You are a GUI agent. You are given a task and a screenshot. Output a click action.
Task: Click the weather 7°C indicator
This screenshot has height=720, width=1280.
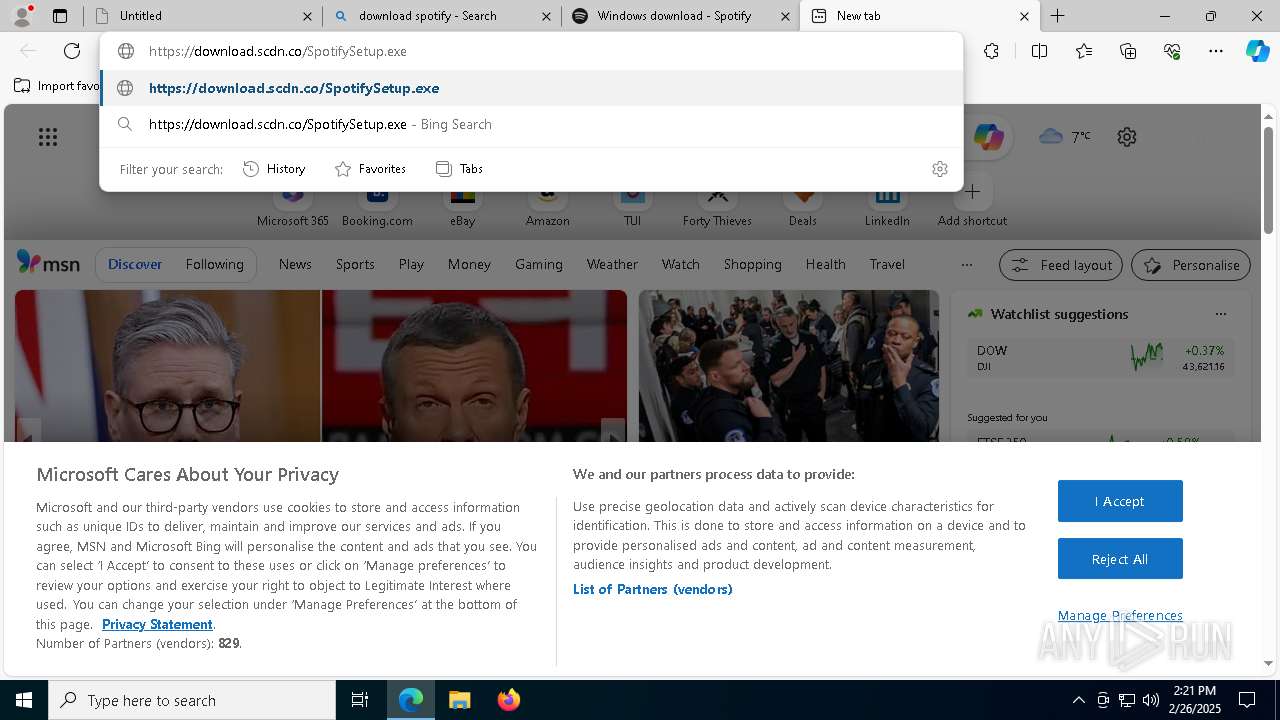1065,136
